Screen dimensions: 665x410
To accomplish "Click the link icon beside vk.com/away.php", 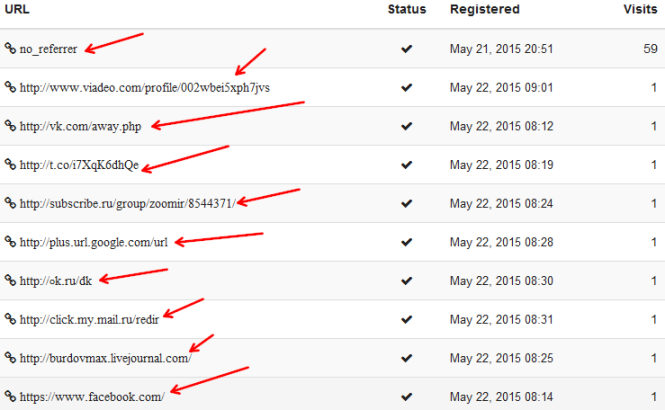I will [x=10, y=126].
